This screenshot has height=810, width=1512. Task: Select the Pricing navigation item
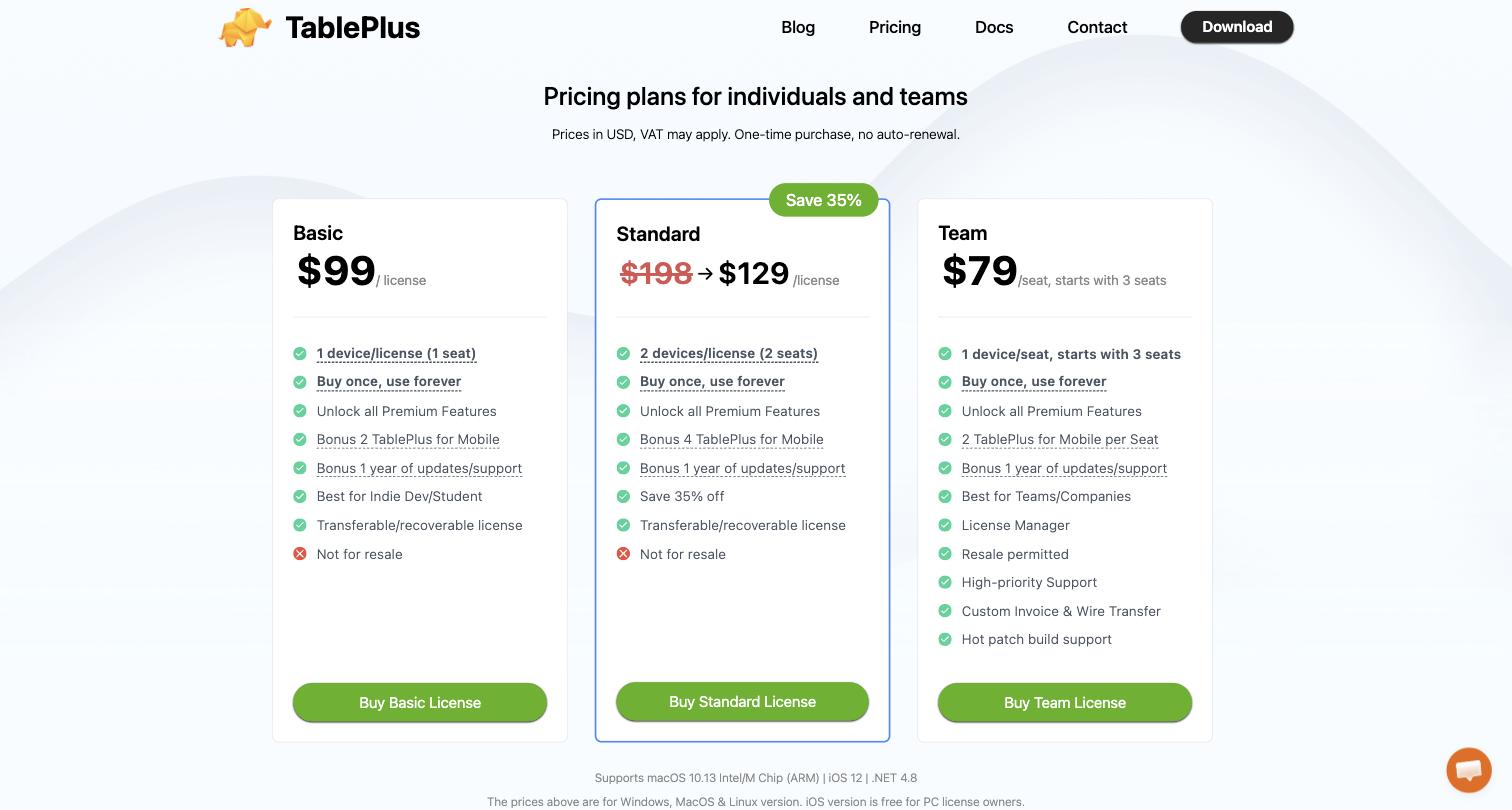[895, 27]
